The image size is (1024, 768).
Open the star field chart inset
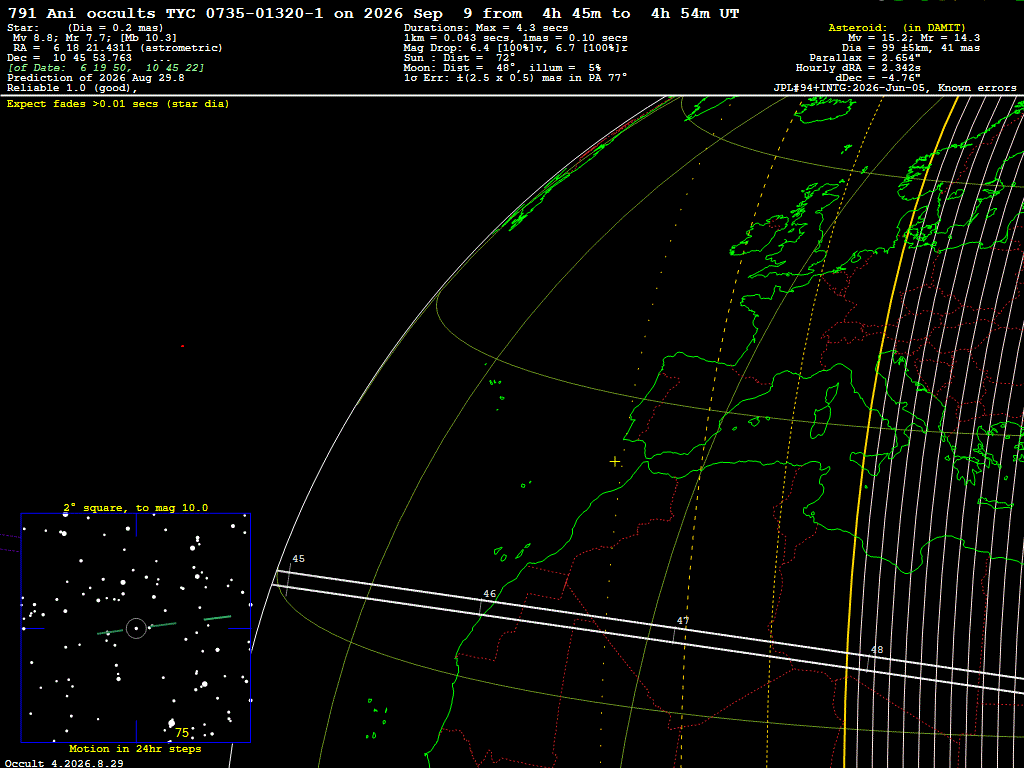136,628
